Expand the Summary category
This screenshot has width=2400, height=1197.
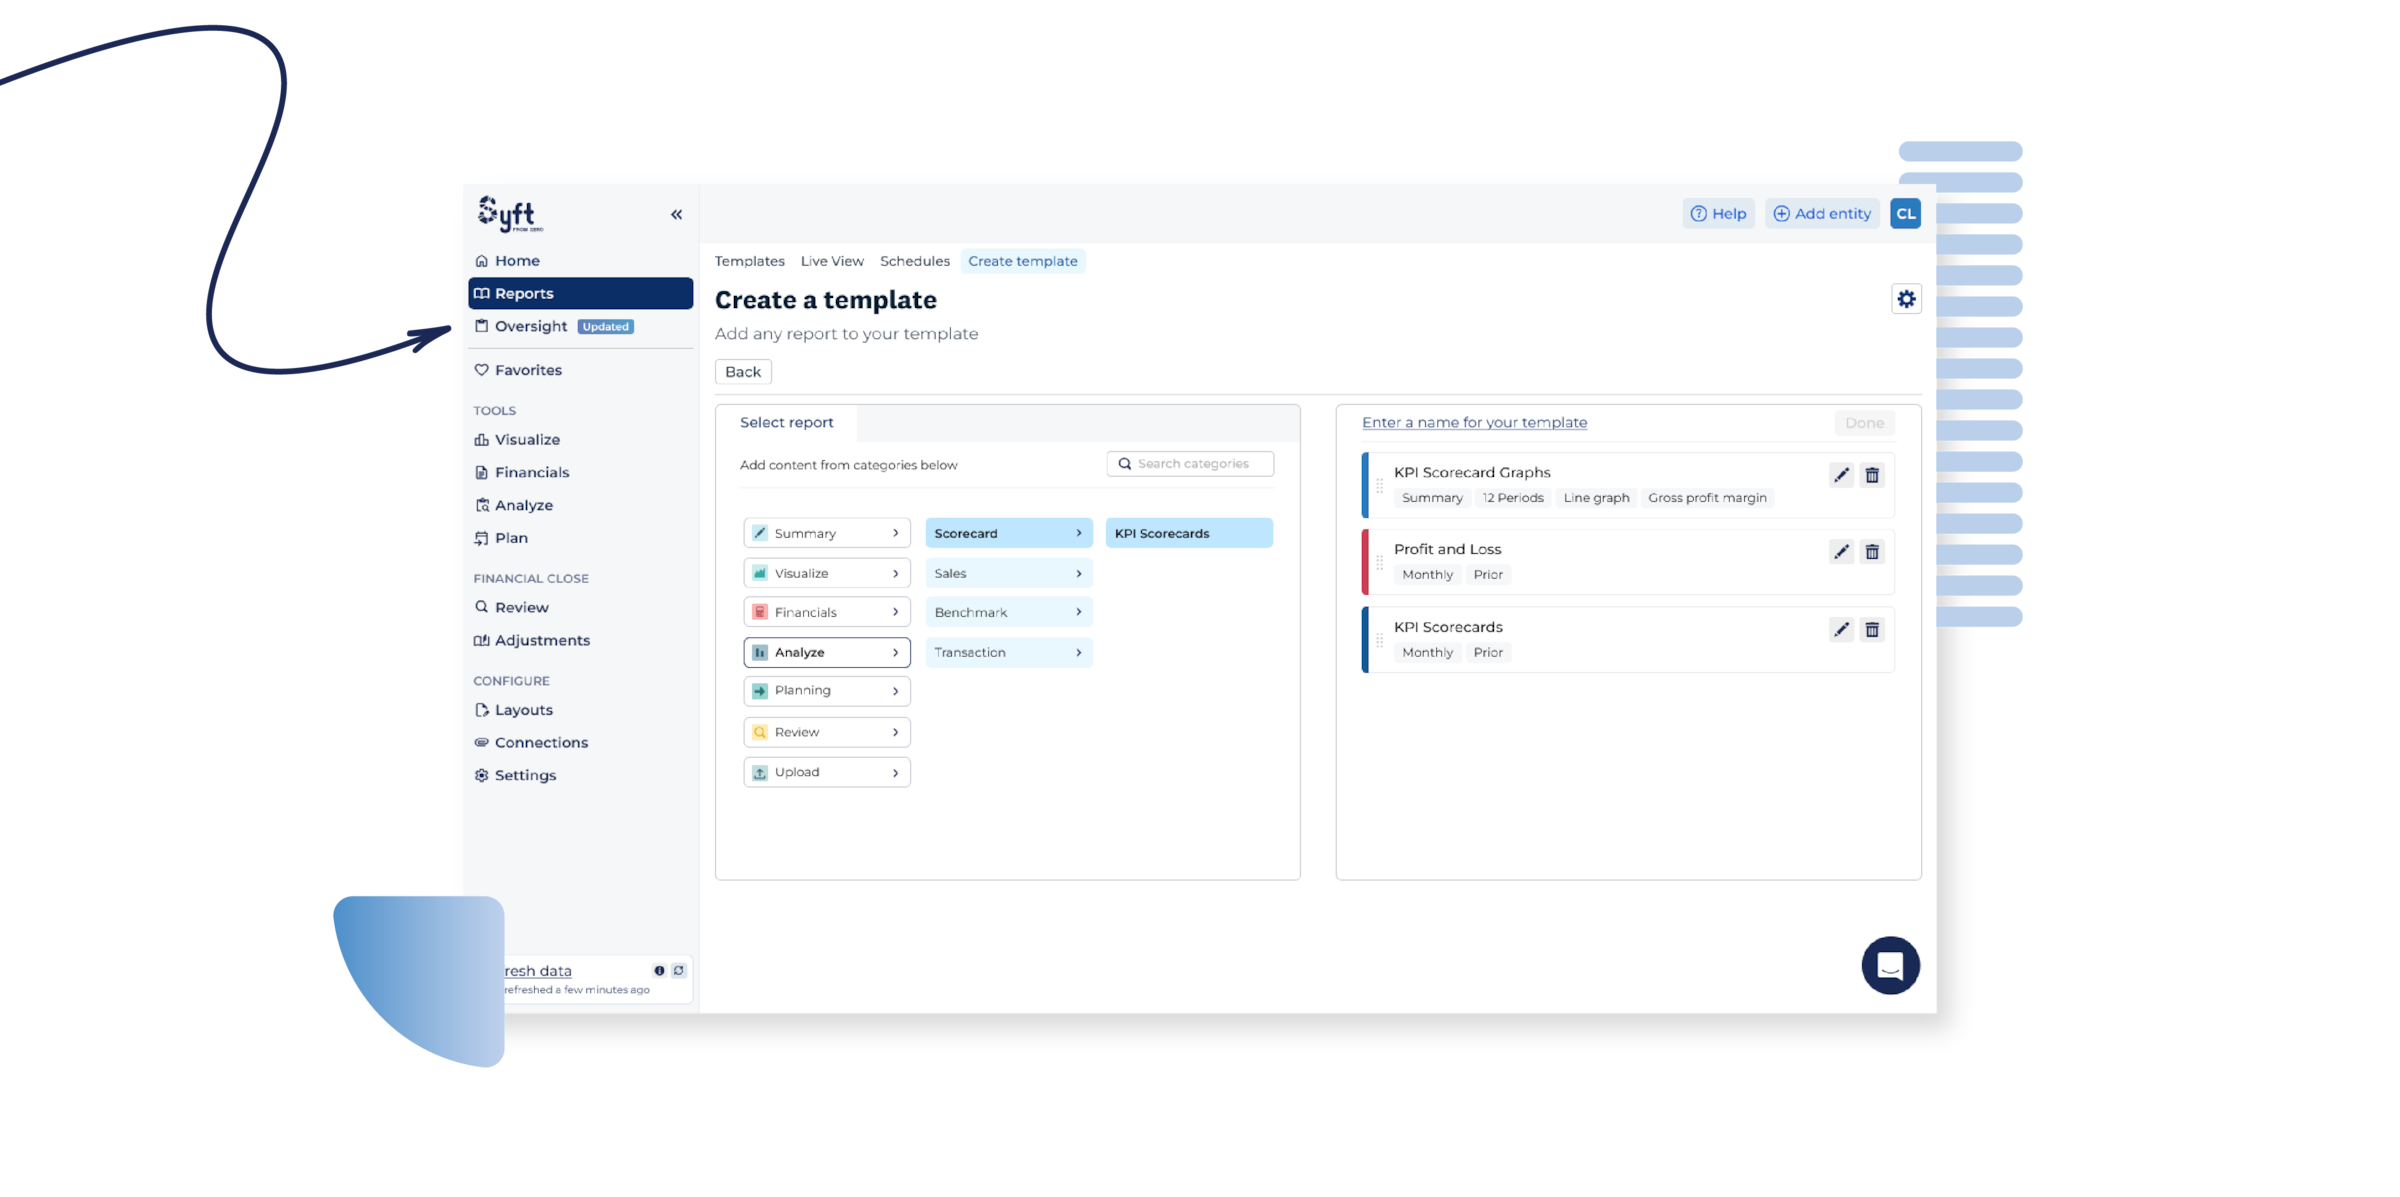[827, 533]
